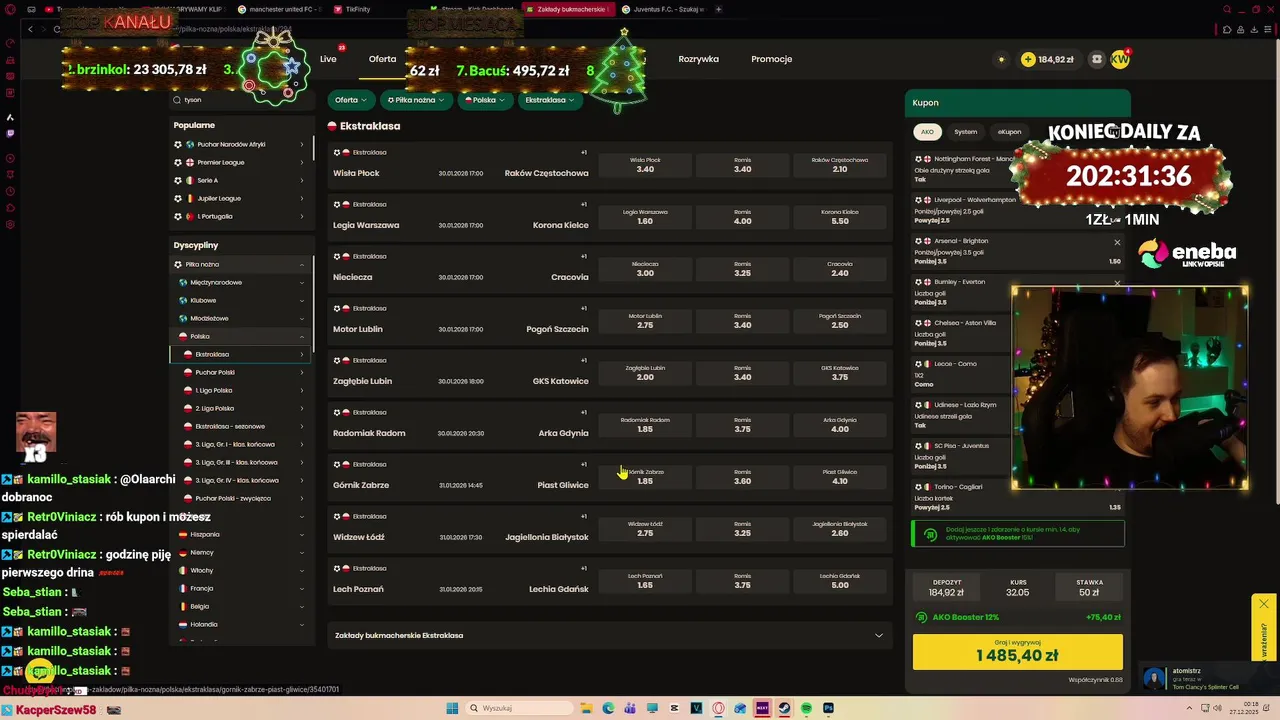Screen dimensions: 1280x720
Task: Open Microsoft Edge from the taskbar
Action: pos(608,708)
